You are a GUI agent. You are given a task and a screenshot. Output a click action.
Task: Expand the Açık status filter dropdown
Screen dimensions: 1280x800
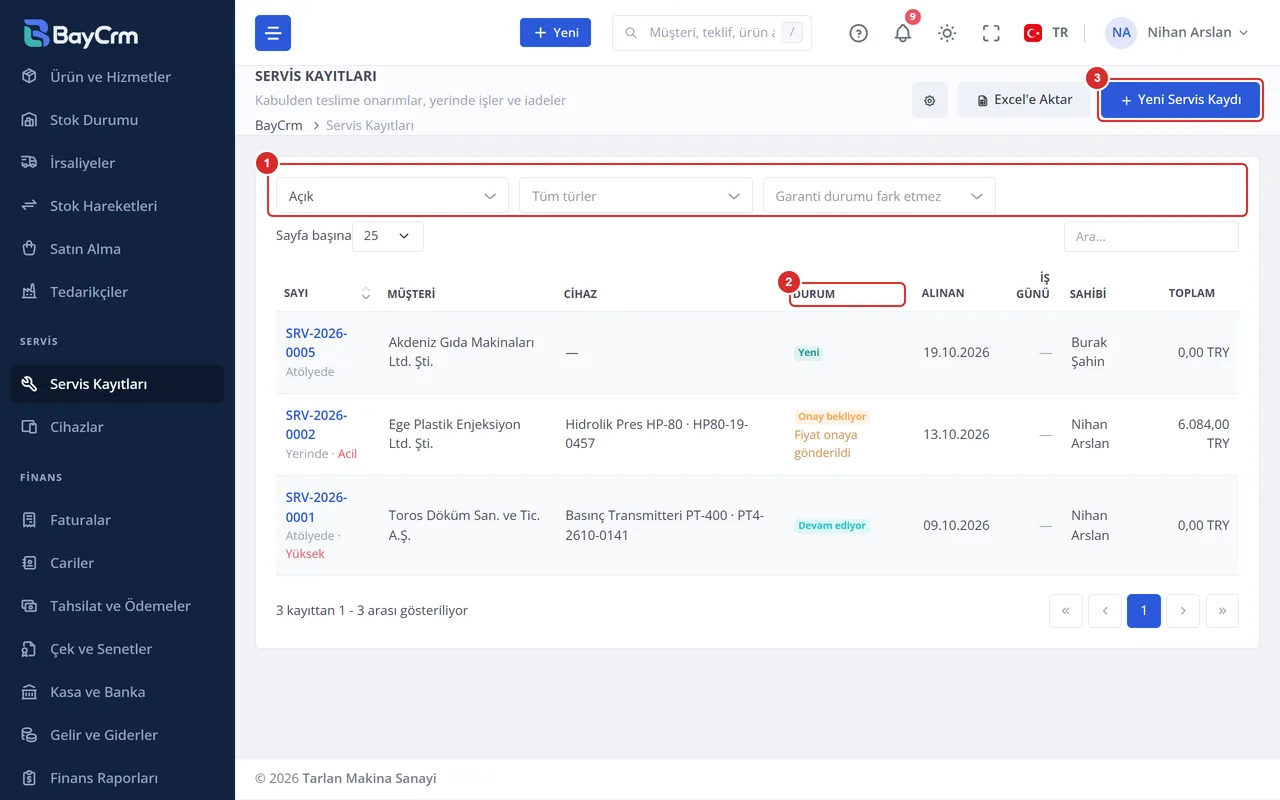pos(392,196)
